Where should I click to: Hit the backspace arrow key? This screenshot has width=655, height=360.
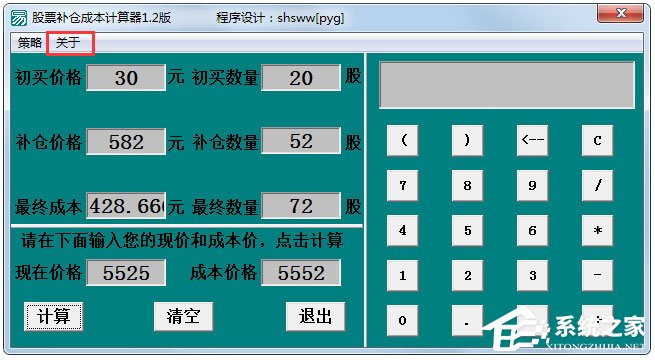[x=533, y=140]
